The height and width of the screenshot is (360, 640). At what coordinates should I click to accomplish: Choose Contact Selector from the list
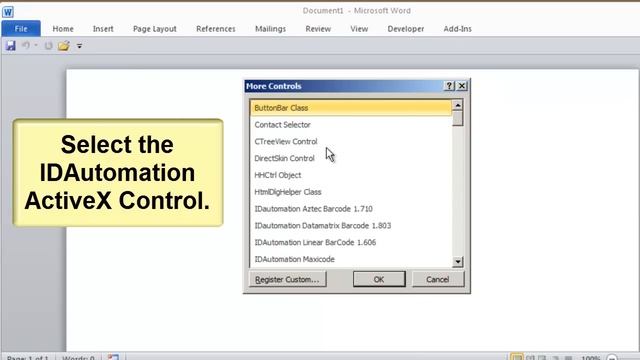[x=351, y=125]
